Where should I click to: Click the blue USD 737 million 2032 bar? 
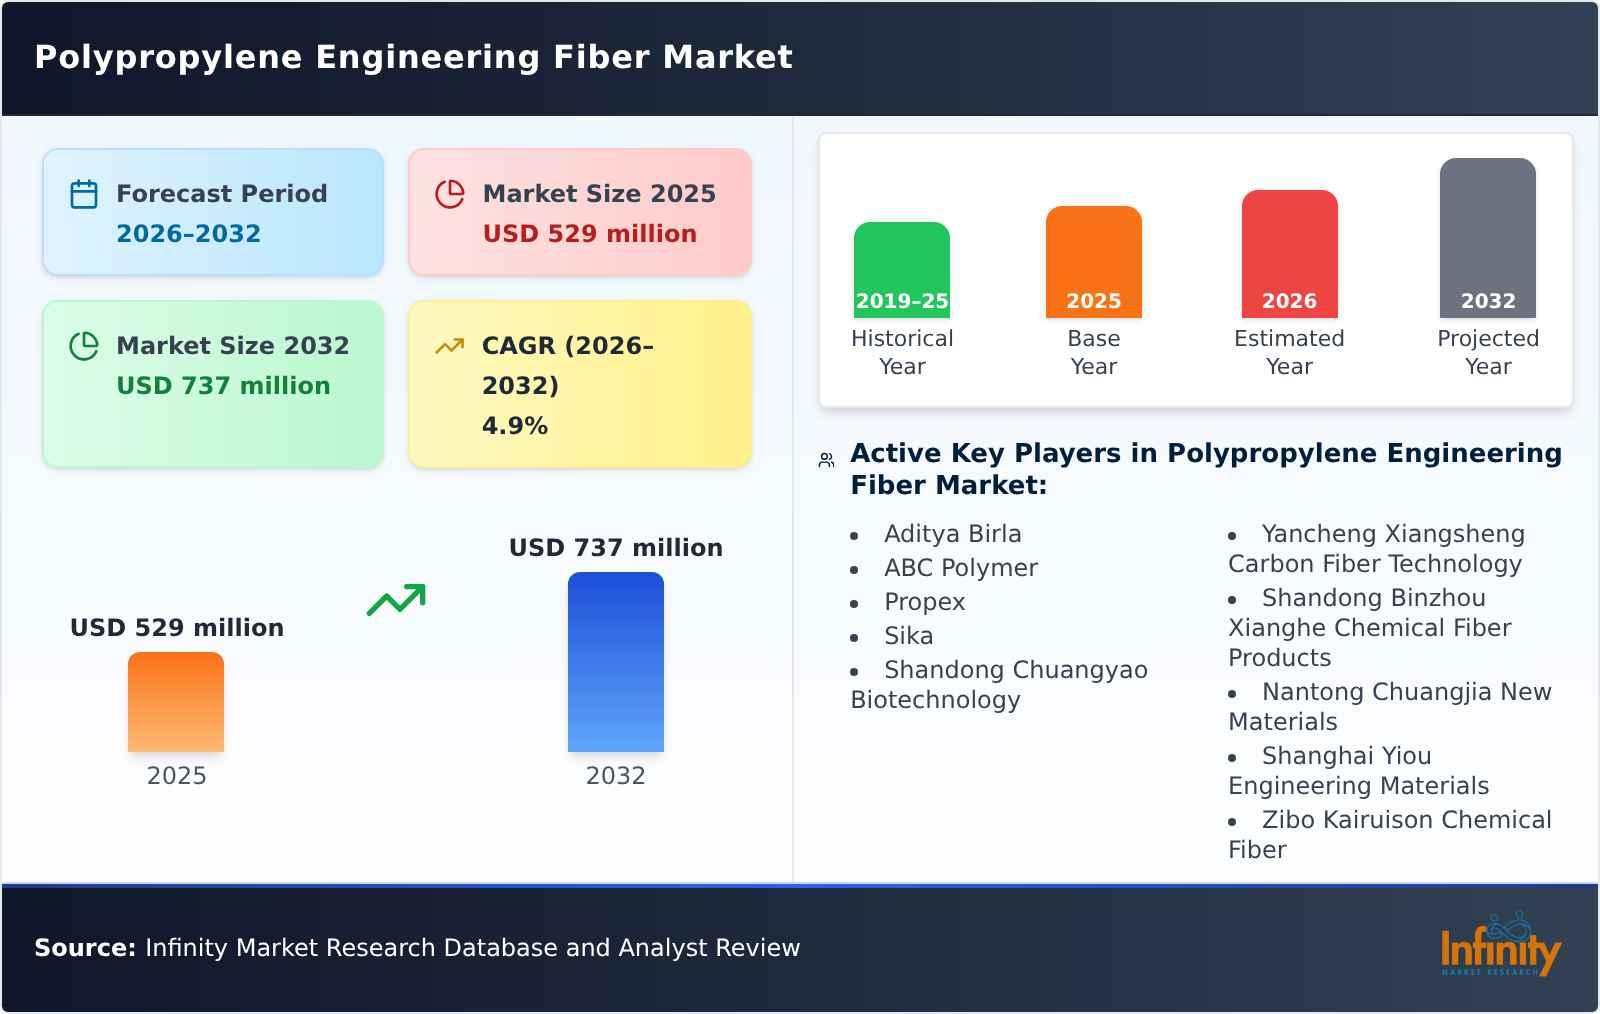(615, 660)
